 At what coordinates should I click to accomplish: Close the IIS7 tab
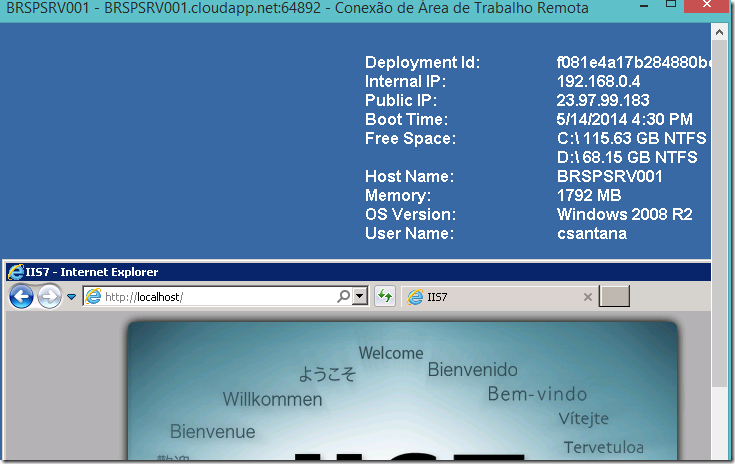click(x=588, y=296)
